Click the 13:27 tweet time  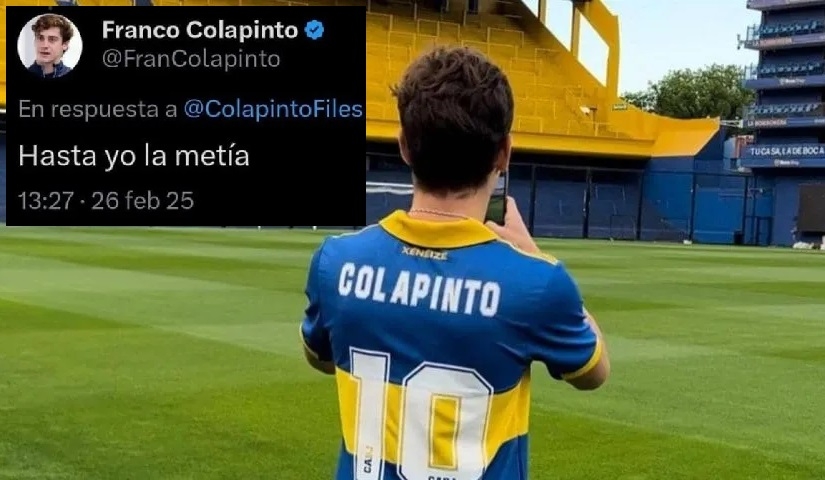46,201
